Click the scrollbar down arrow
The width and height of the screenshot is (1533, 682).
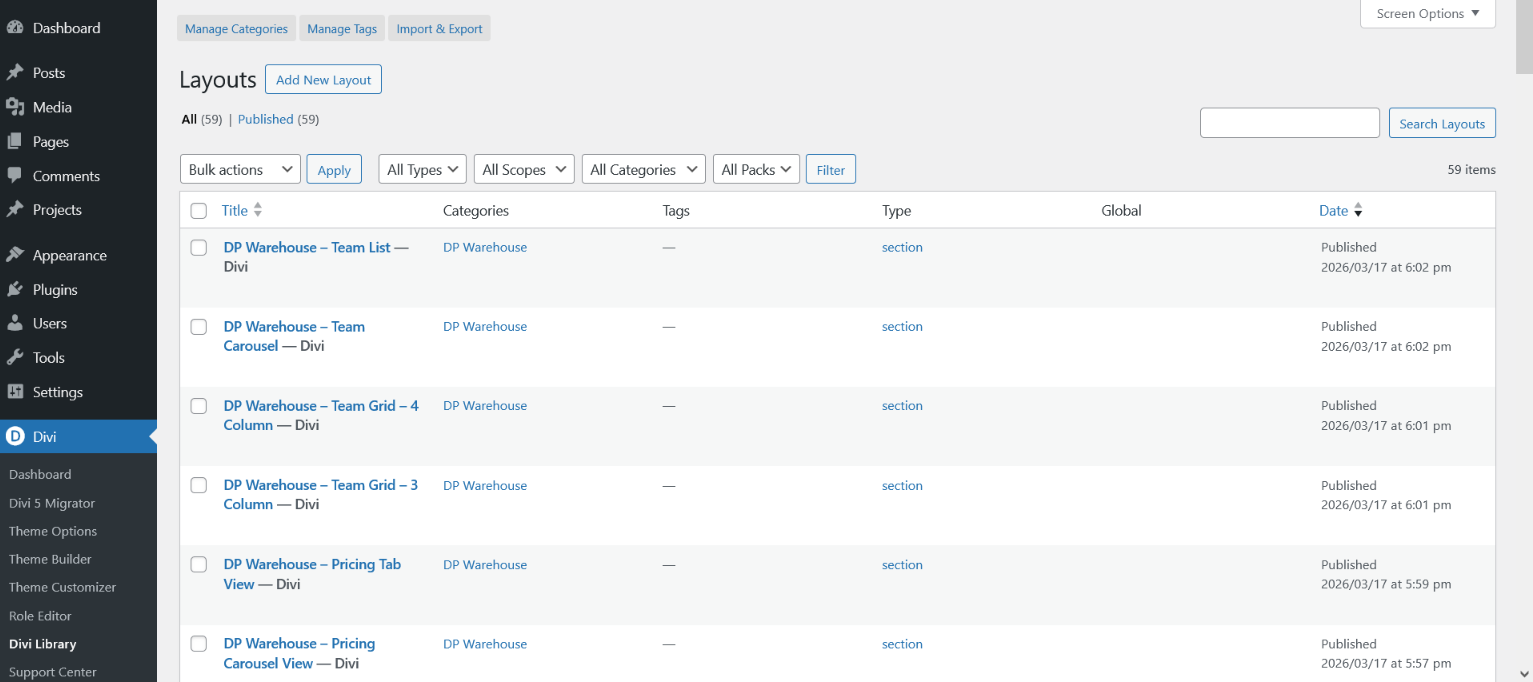pos(1524,673)
